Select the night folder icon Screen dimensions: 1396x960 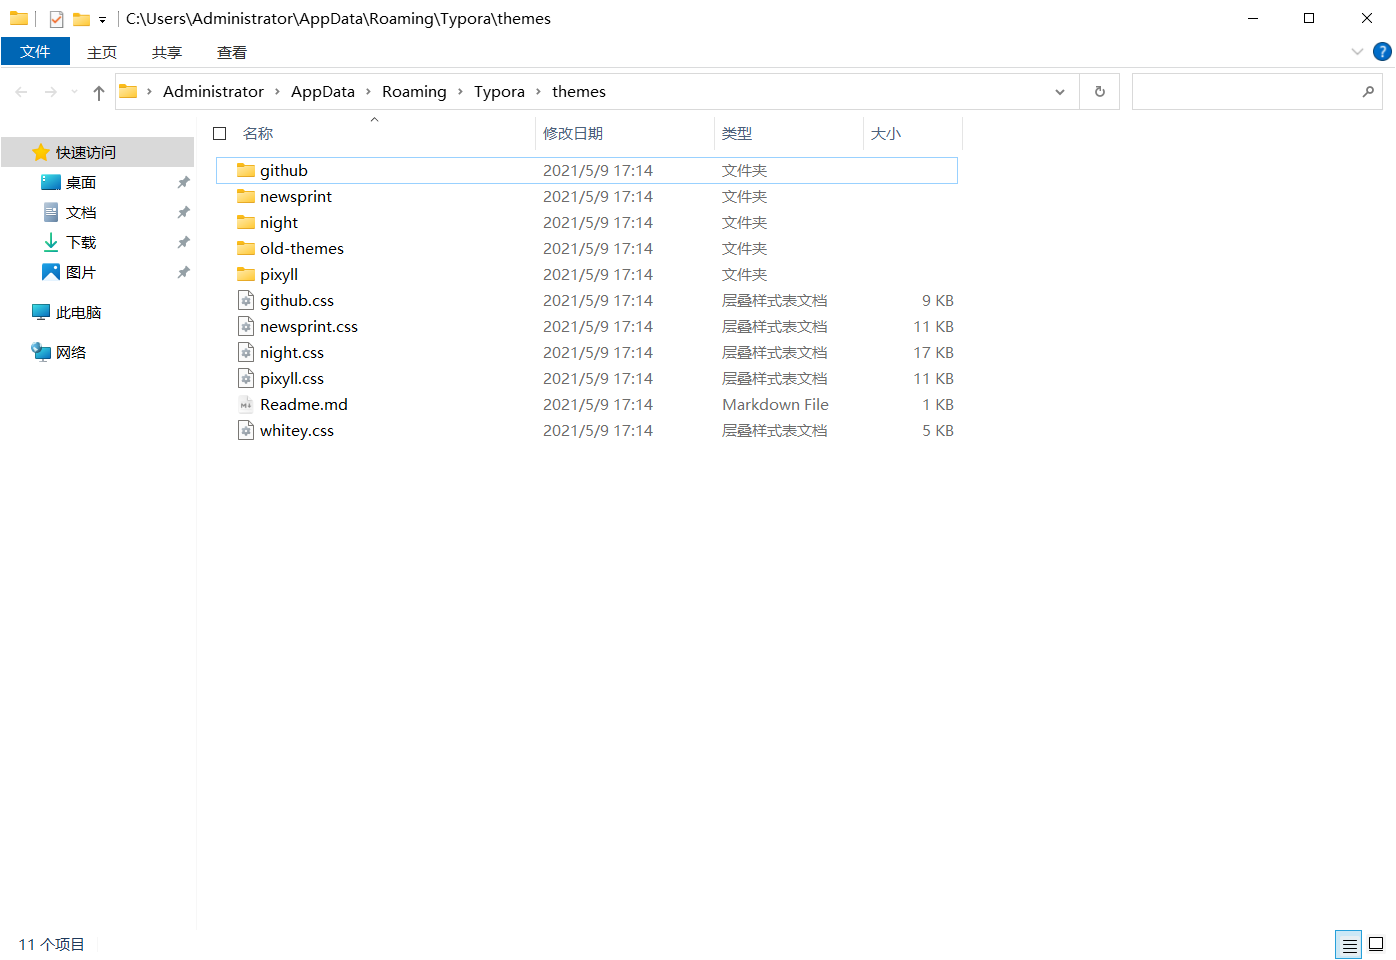tap(246, 222)
